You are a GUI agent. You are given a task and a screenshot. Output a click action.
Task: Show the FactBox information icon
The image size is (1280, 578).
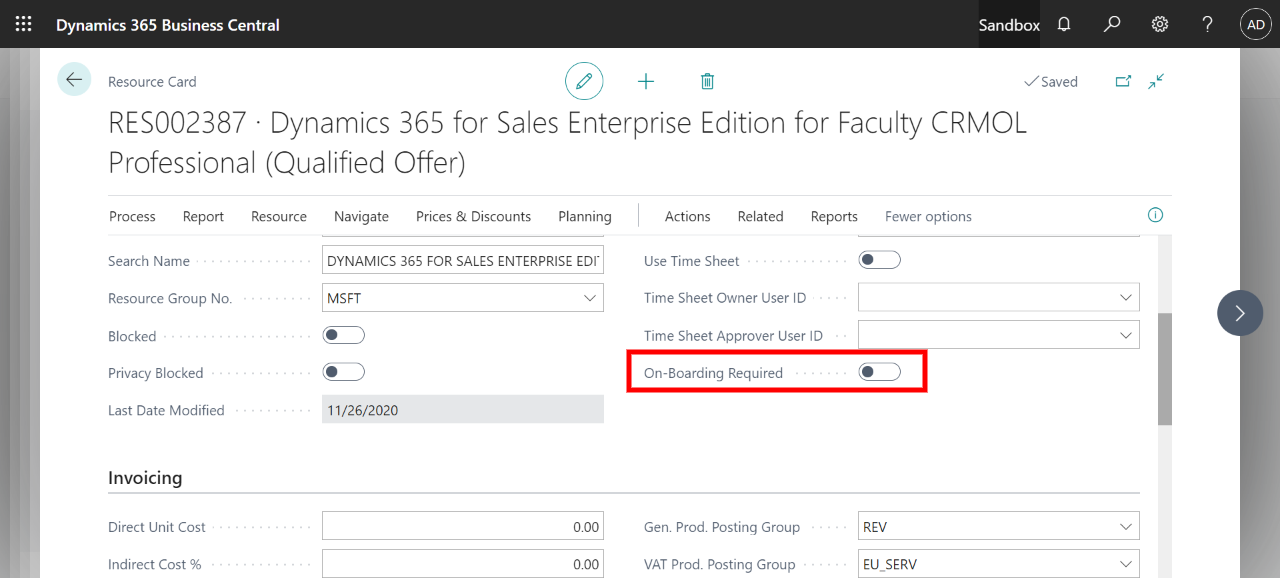1155,215
